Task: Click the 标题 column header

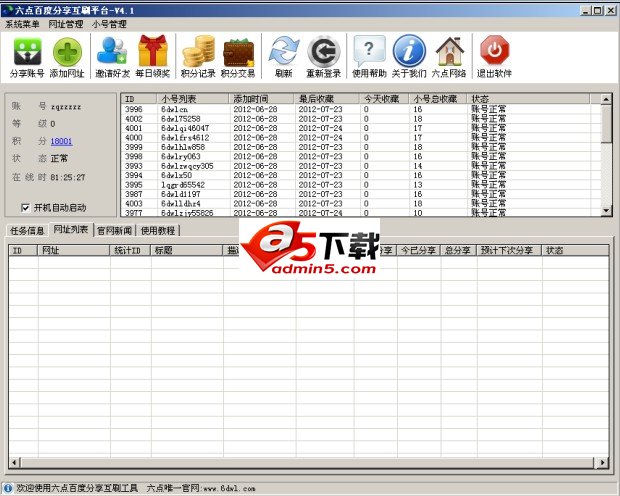Action: click(187, 250)
